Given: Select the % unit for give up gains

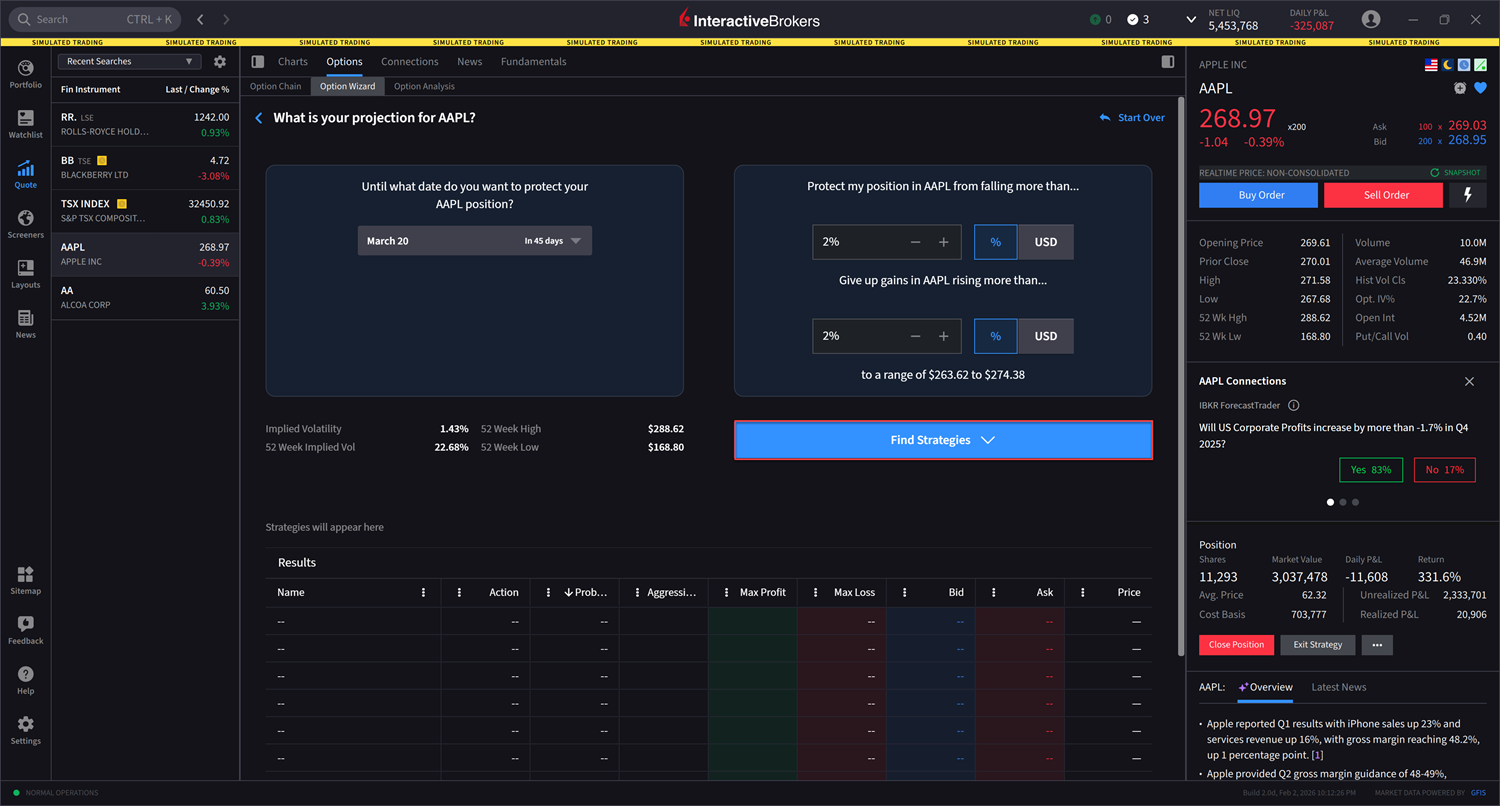Looking at the screenshot, I should (995, 336).
